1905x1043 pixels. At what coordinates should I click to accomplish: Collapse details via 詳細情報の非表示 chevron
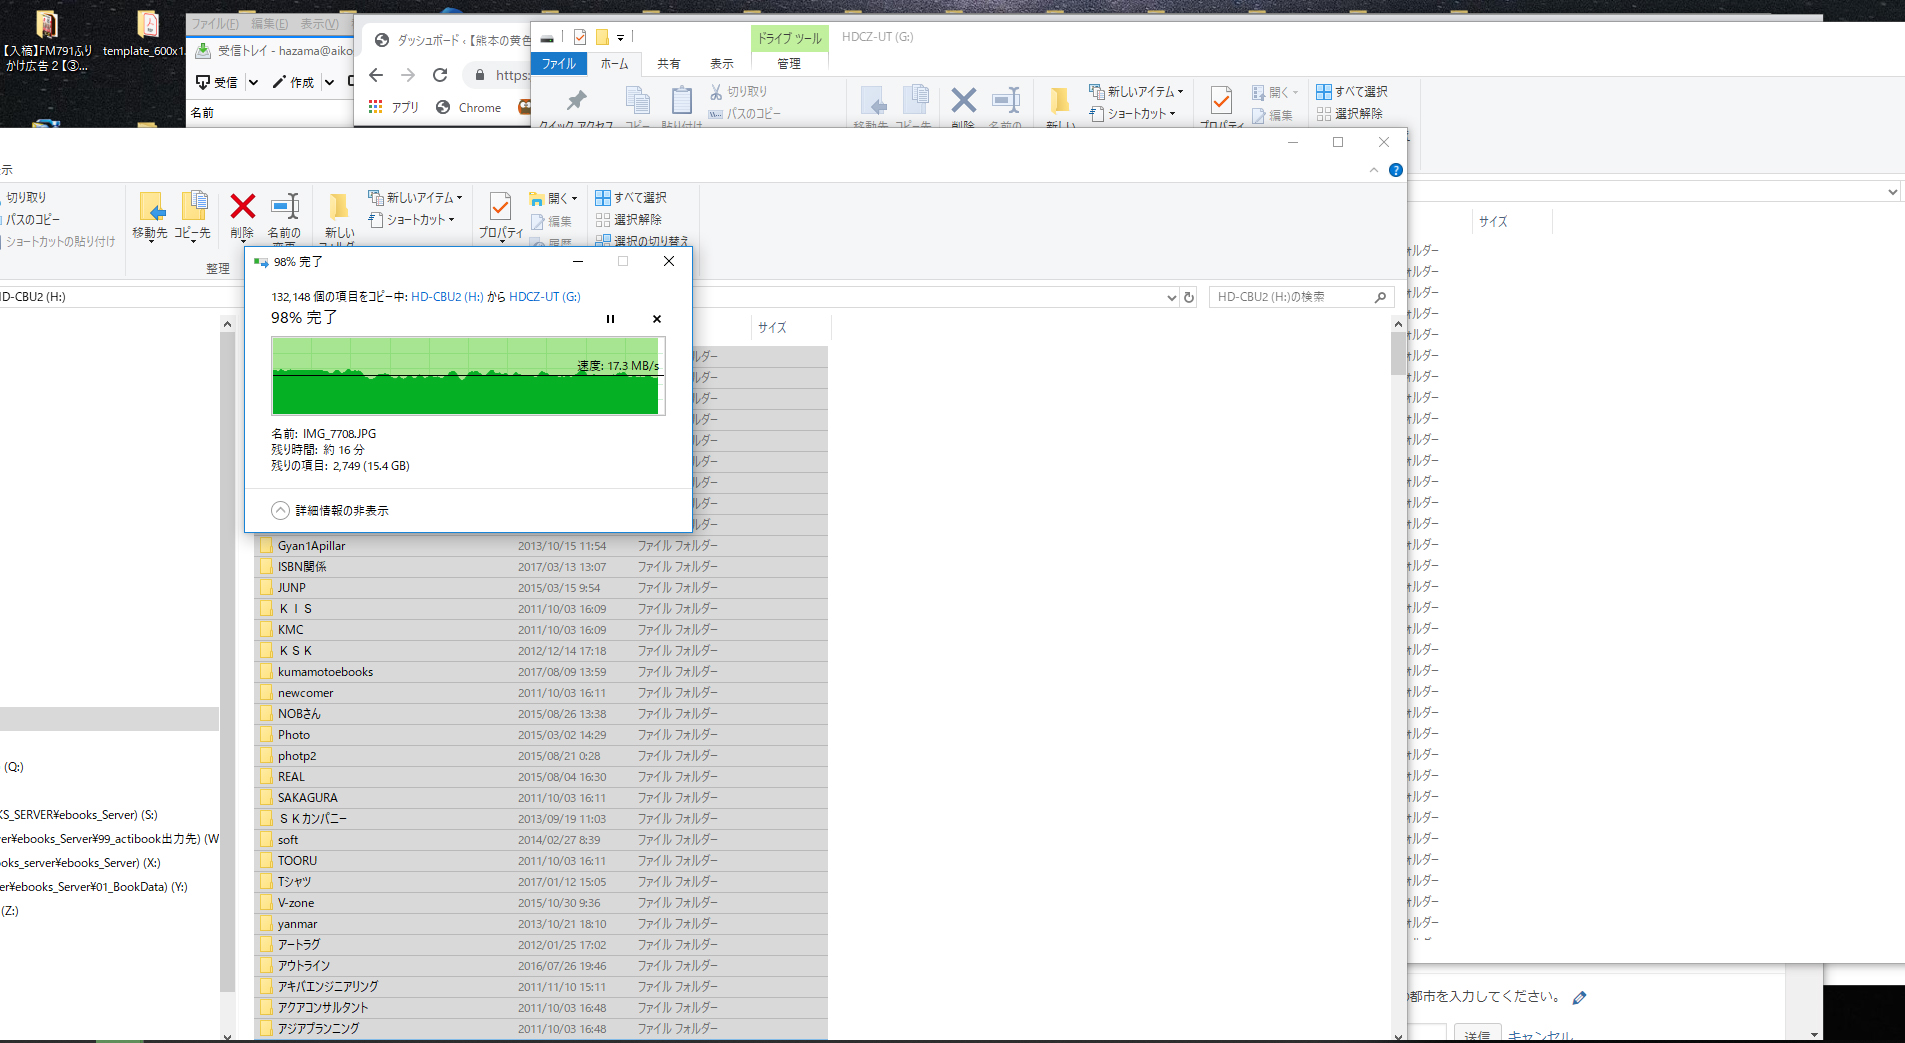(281, 511)
